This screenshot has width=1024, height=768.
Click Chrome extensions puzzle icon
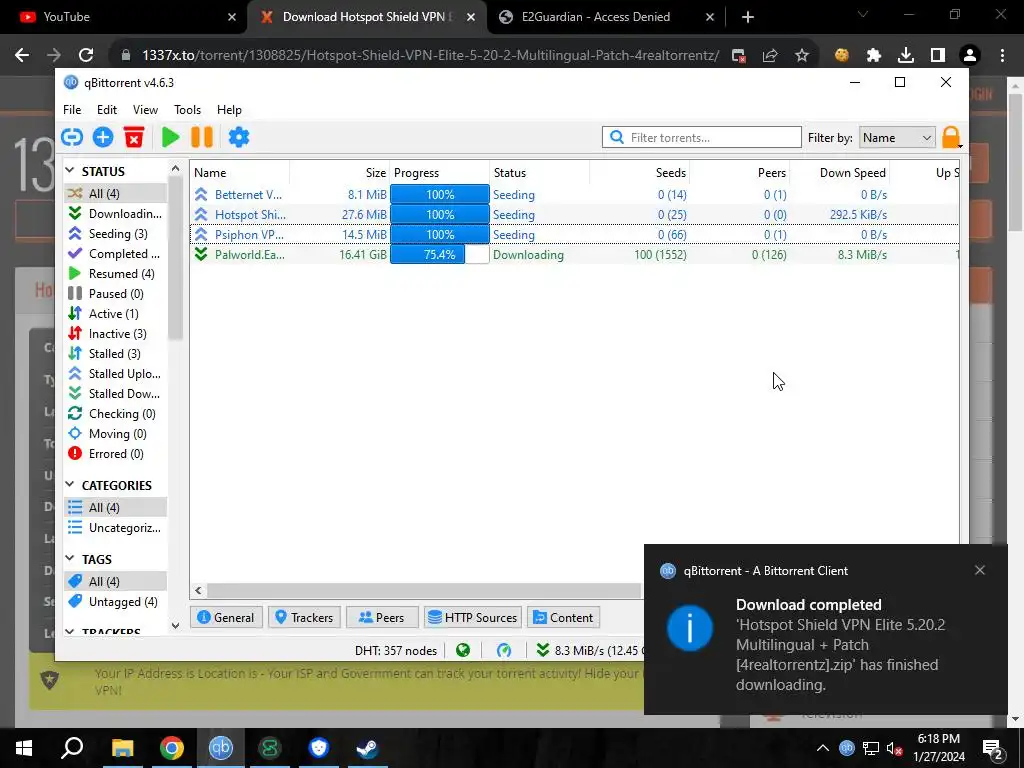point(874,56)
